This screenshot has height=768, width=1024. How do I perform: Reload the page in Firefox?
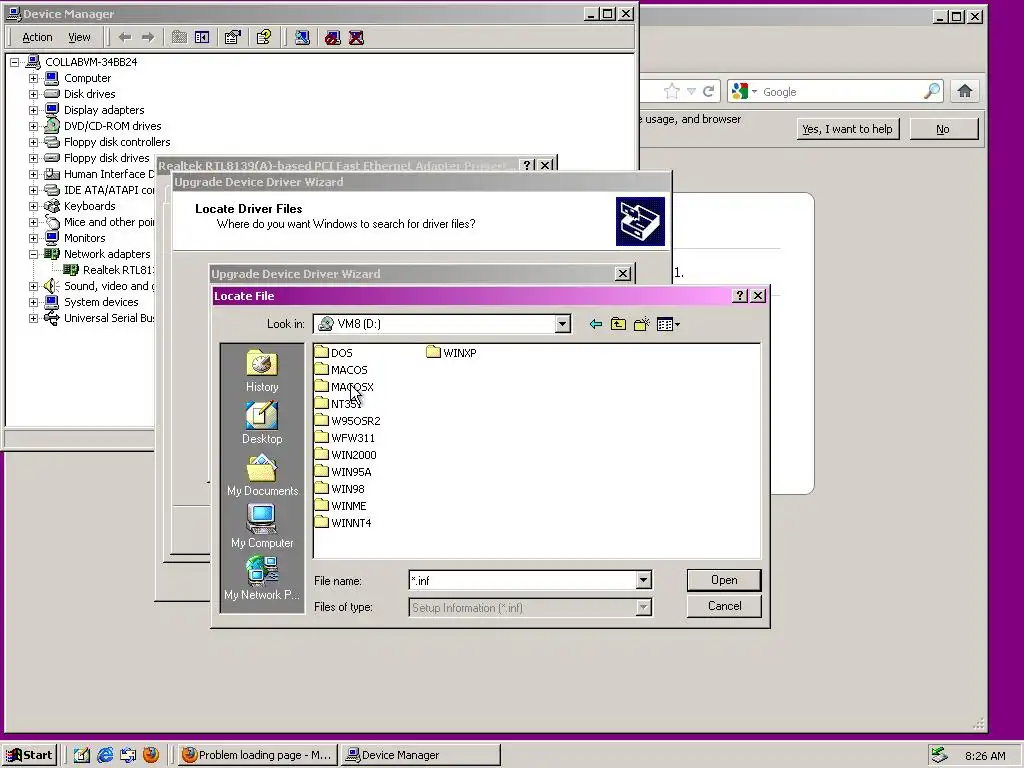tap(709, 91)
